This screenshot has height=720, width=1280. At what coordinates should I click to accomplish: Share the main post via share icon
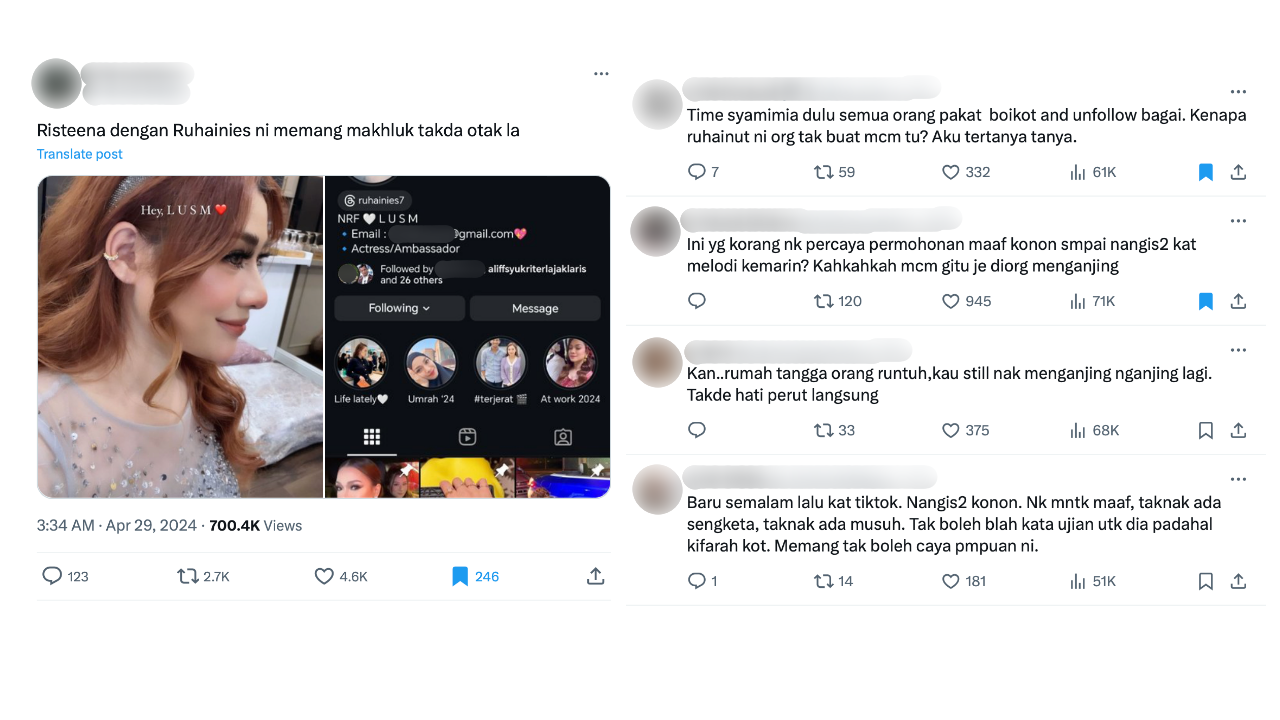(595, 576)
